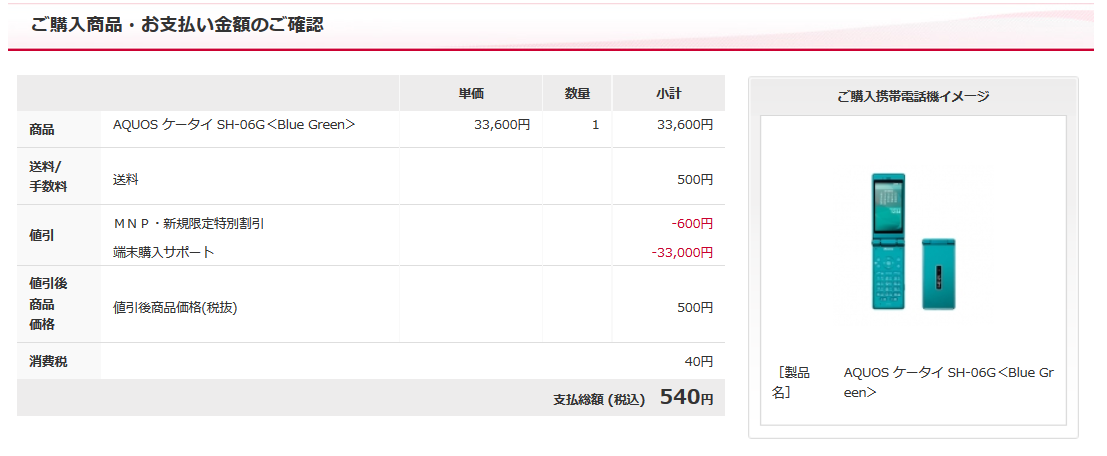This screenshot has height=456, width=1107.
Task: Click the closed flip phone image
Action: pos(939,274)
